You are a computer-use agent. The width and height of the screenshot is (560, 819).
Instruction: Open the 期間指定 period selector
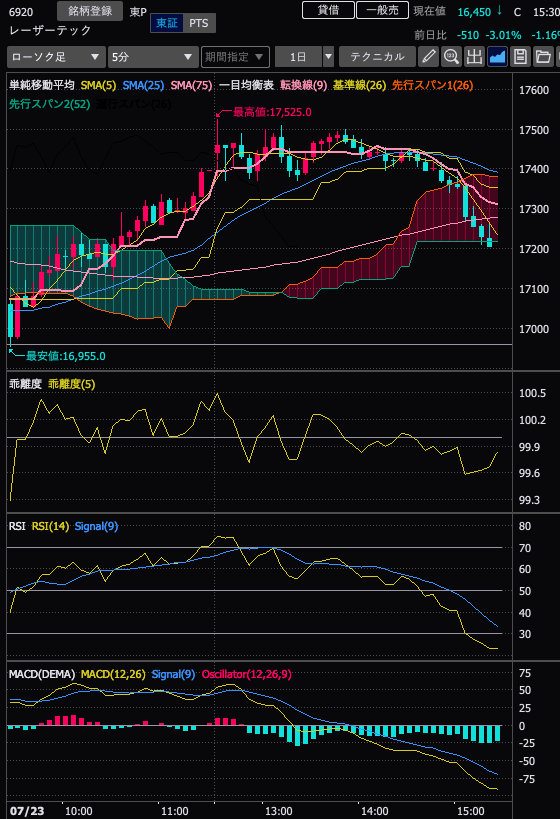235,57
